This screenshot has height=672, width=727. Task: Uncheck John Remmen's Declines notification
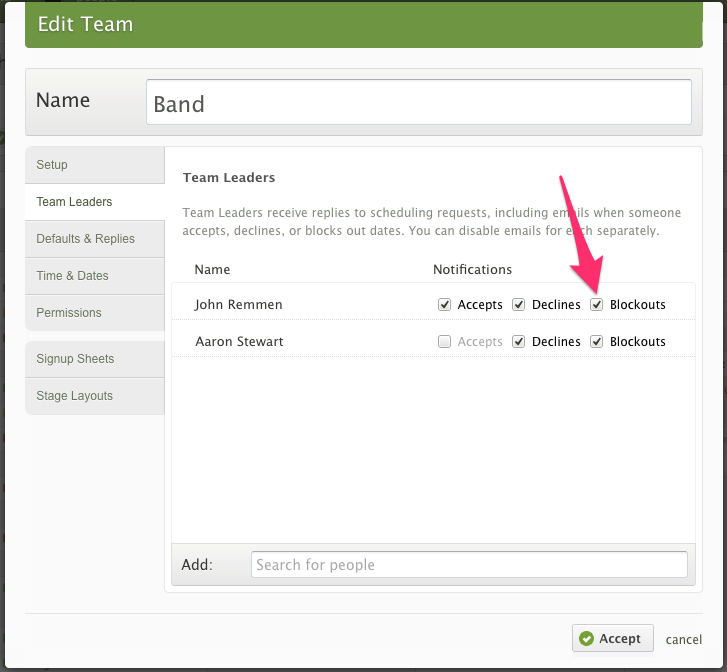click(519, 305)
